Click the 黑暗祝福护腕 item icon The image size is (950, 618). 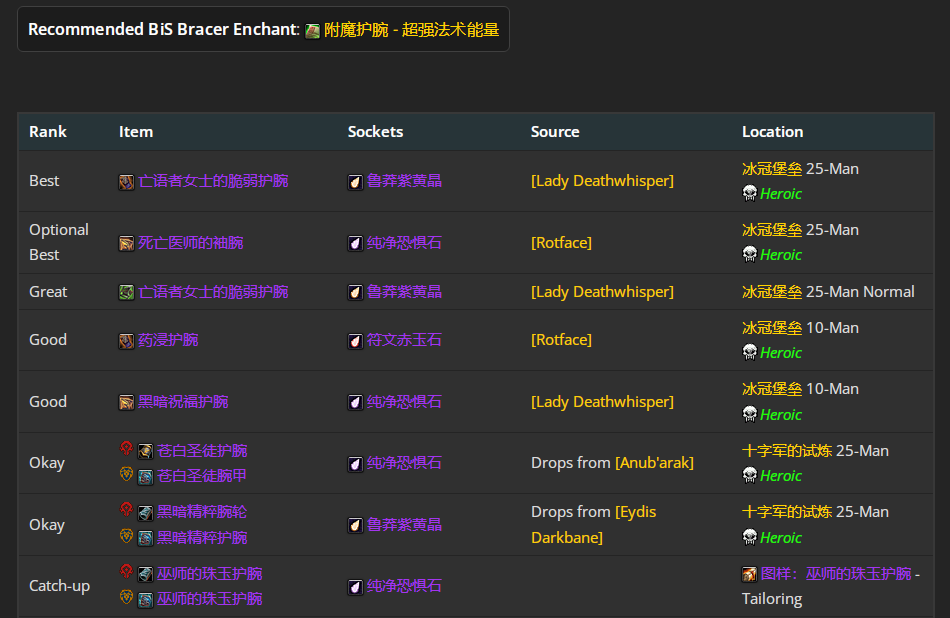point(126,402)
